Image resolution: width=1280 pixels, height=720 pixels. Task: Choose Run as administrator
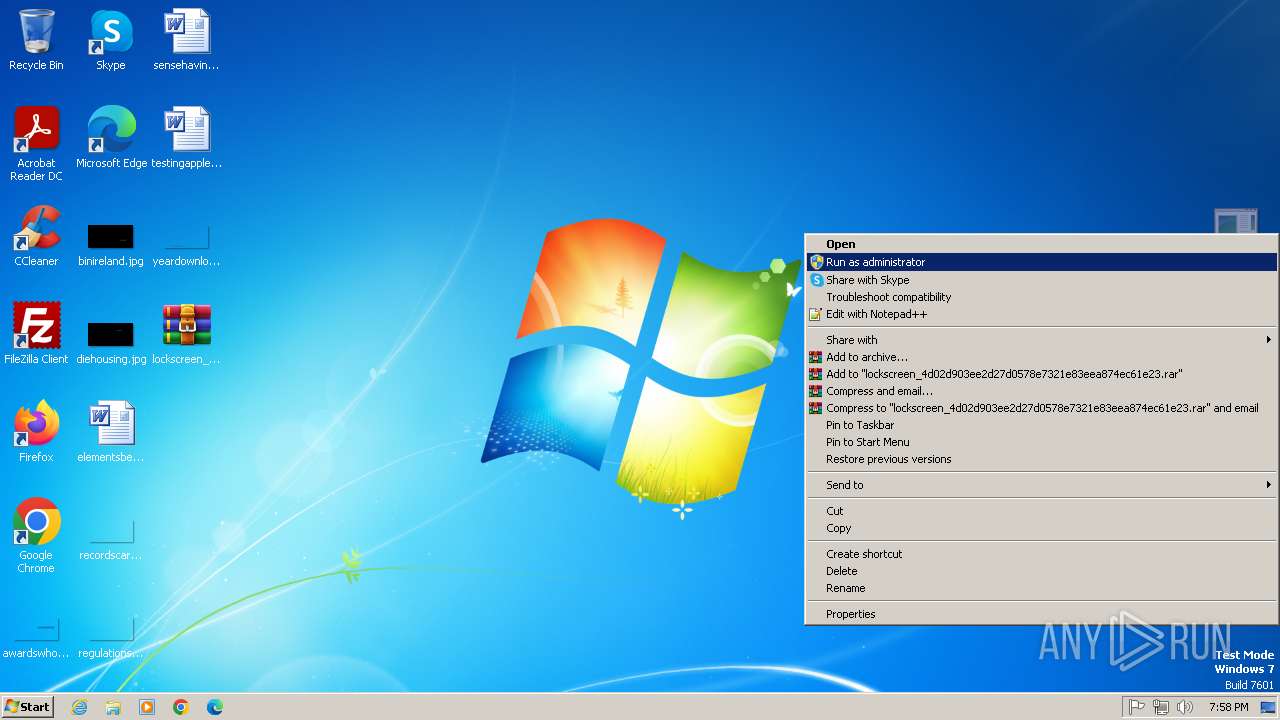1042,262
